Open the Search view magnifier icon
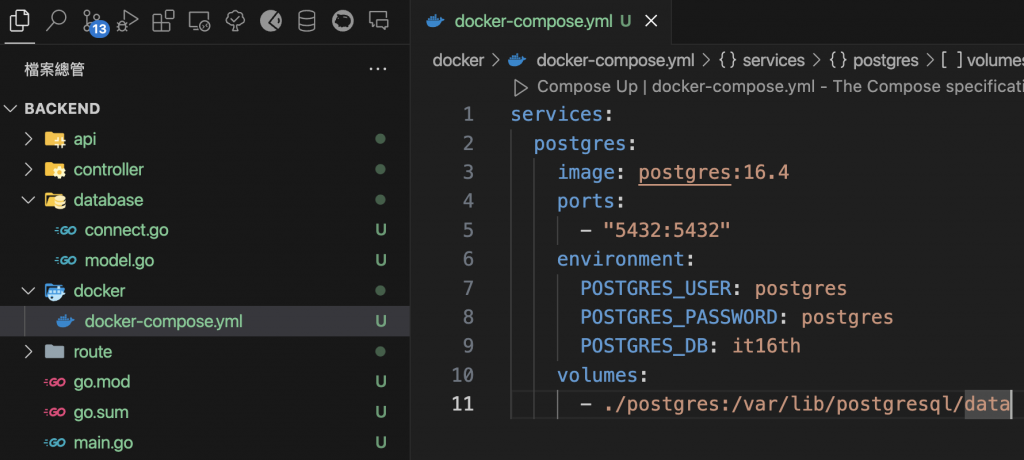Viewport: 1024px width, 460px height. (56, 21)
